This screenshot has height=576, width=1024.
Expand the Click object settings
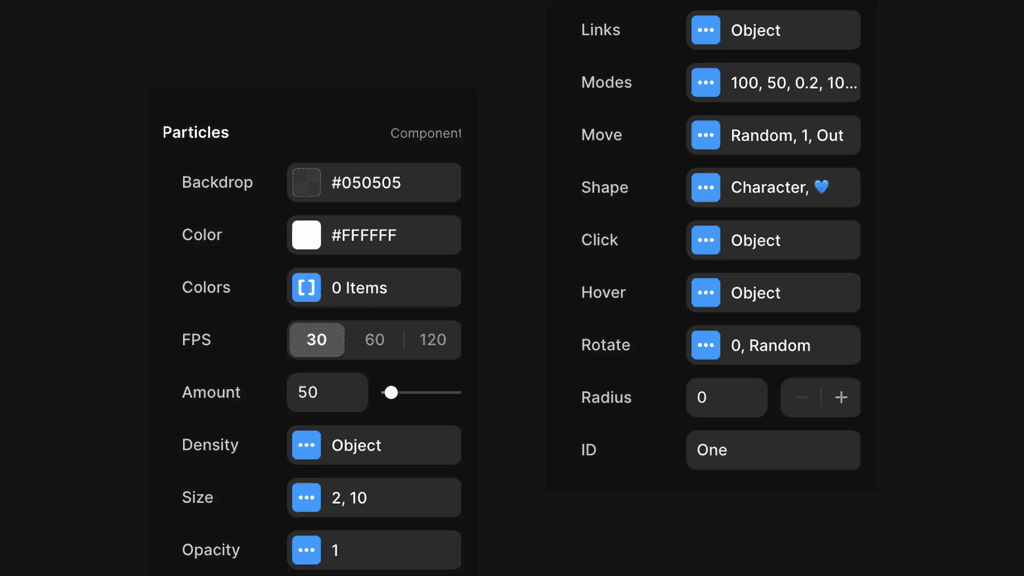[x=705, y=240]
